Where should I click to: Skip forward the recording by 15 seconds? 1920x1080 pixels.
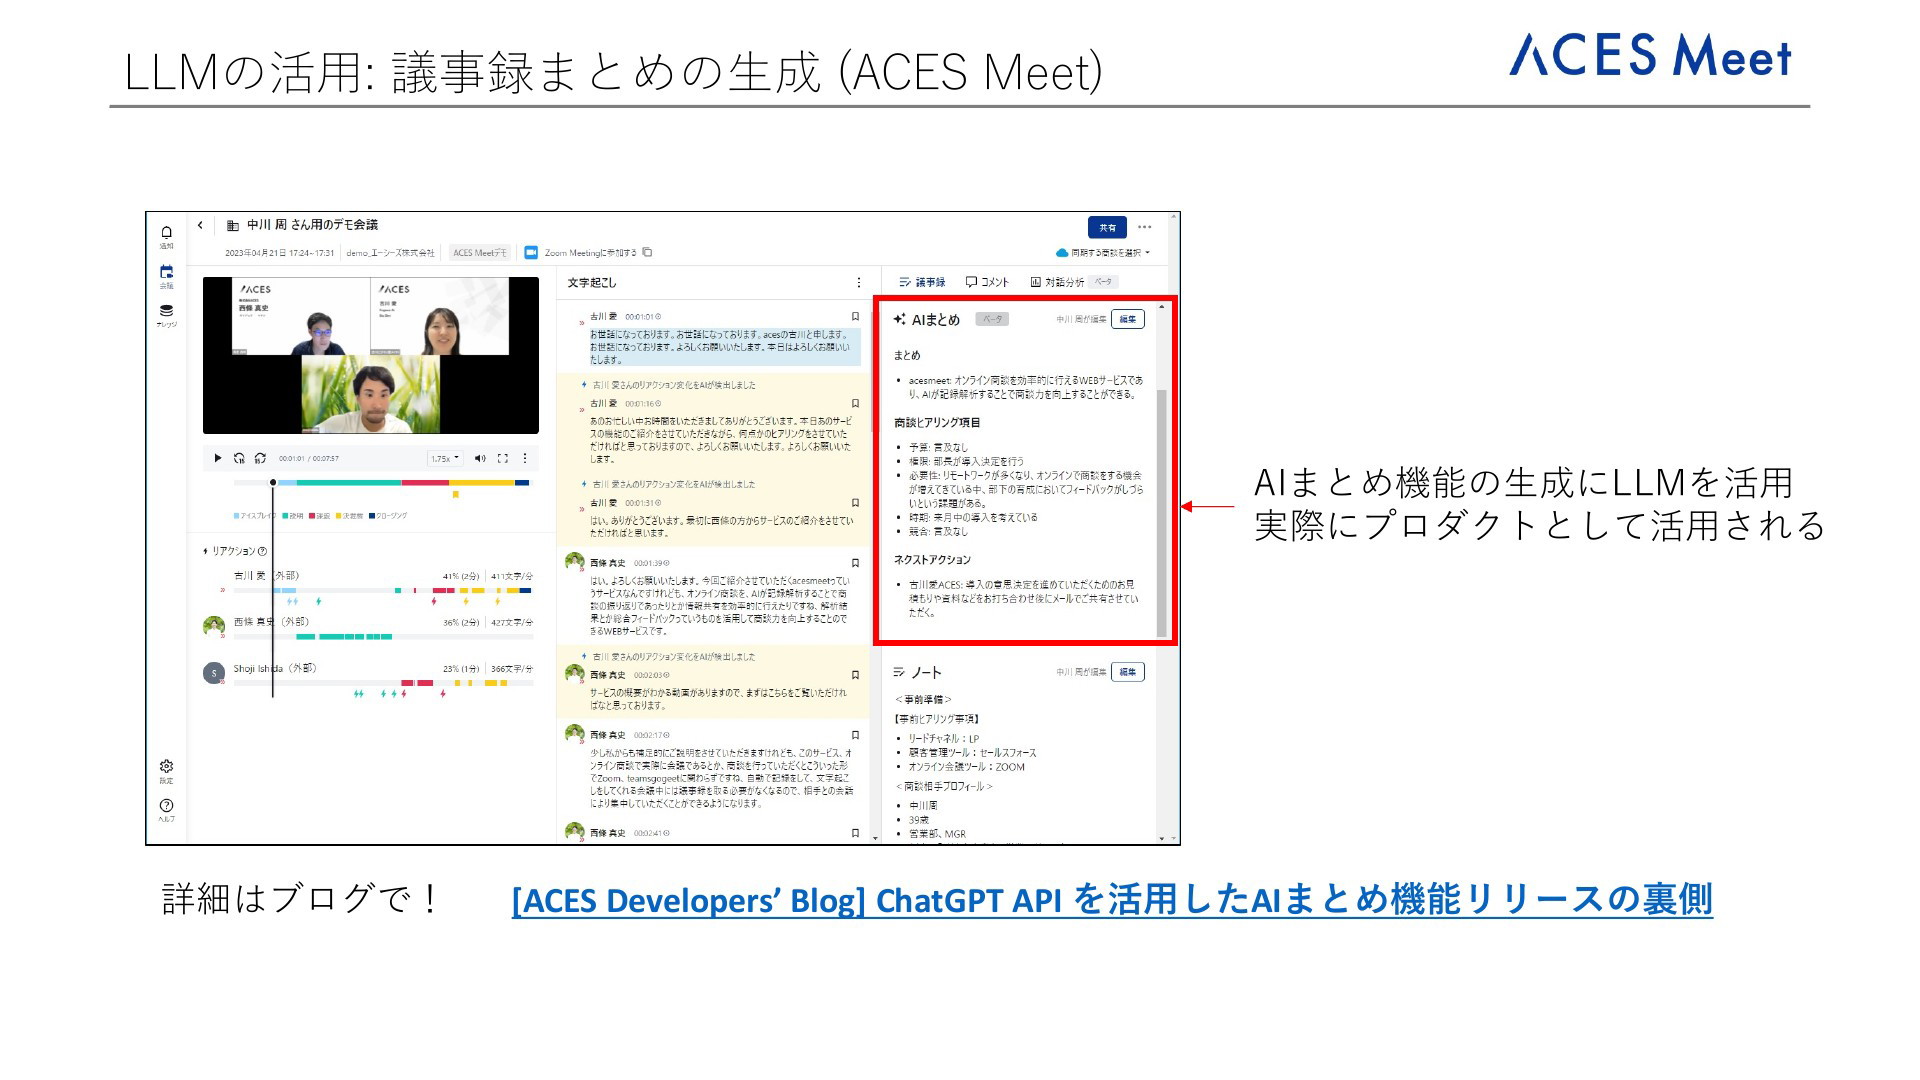(260, 458)
